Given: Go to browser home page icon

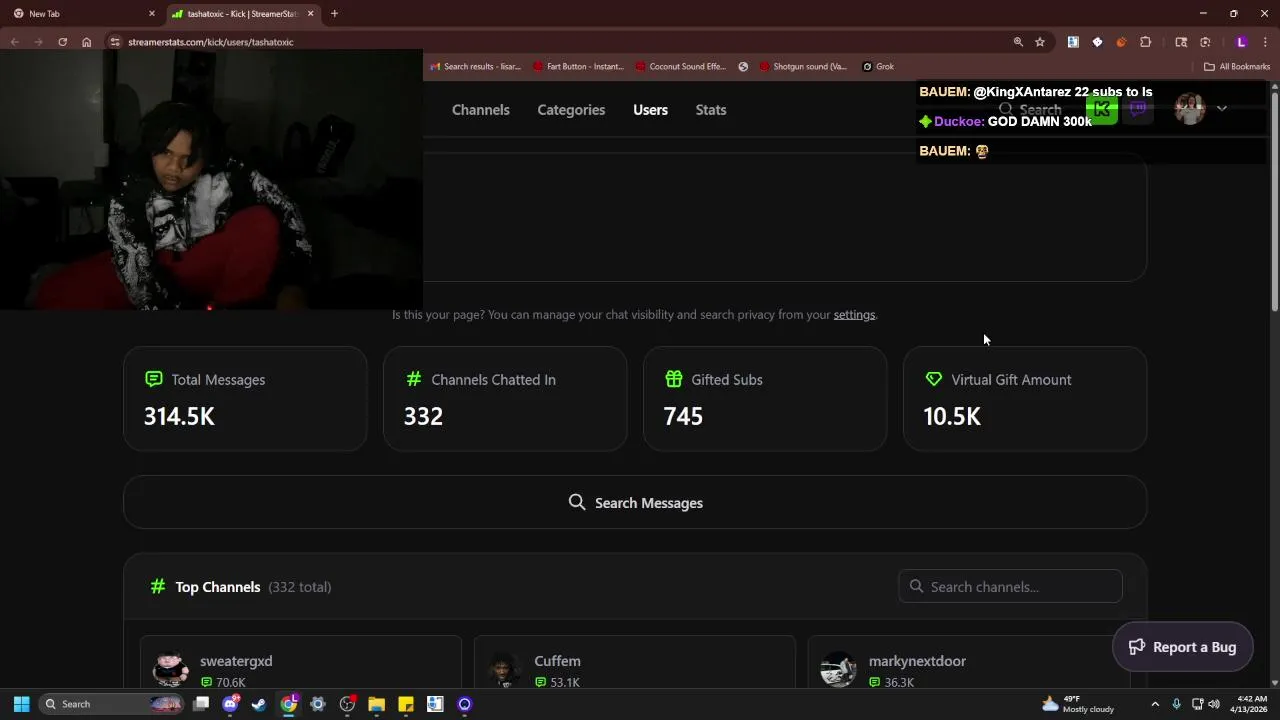Looking at the screenshot, I should pos(87,42).
